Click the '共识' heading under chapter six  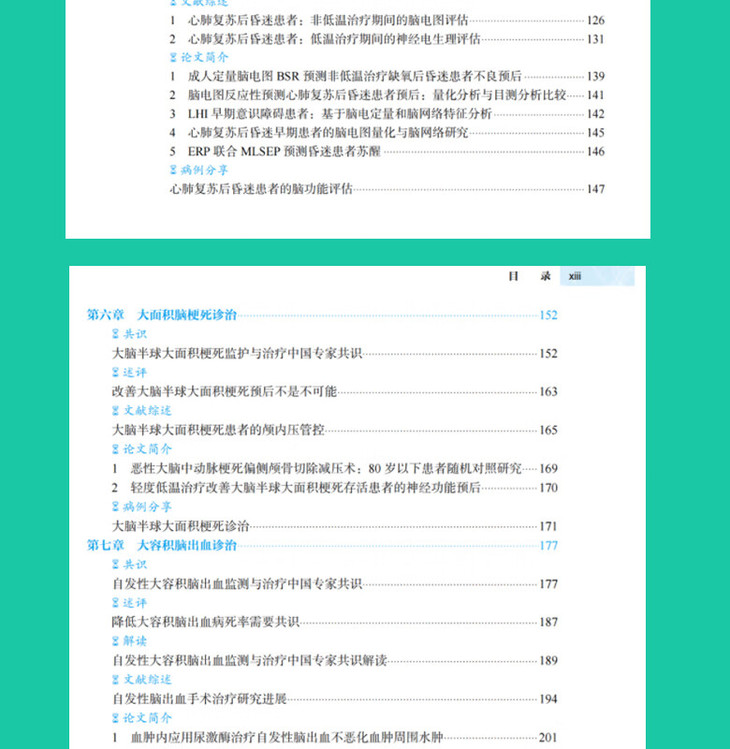pos(129,334)
